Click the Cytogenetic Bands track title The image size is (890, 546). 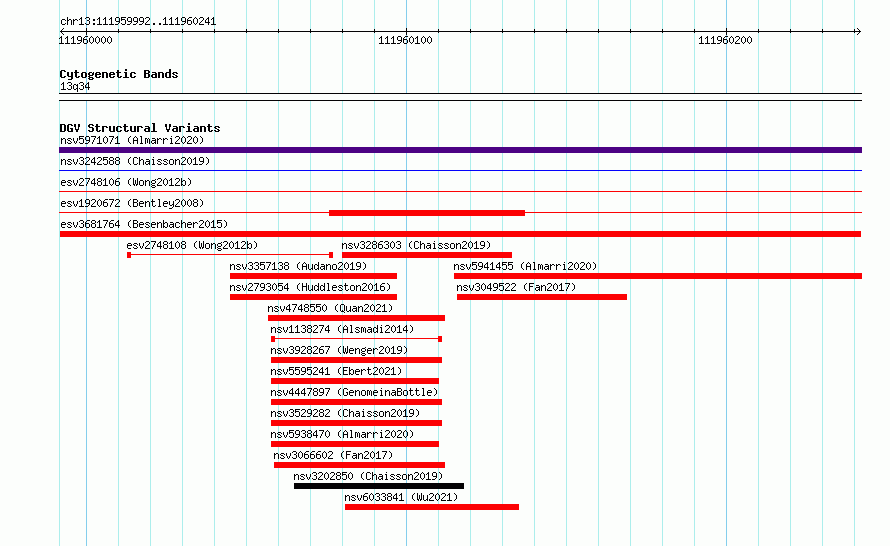119,74
